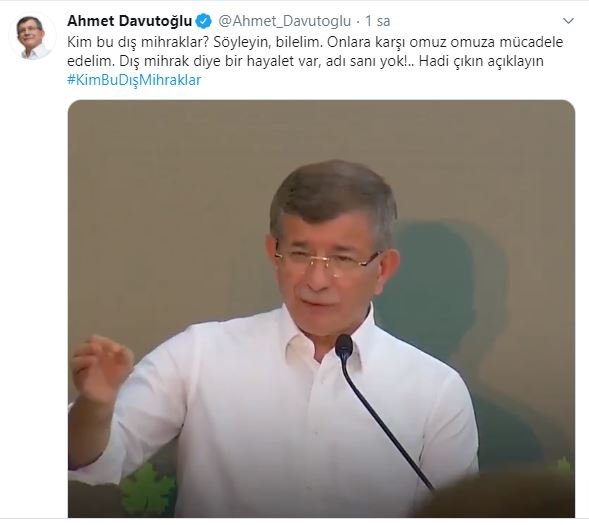Image resolution: width=589 pixels, height=525 pixels.
Task: Click the words 'omuz omuza mücadele'
Action: tap(486, 42)
